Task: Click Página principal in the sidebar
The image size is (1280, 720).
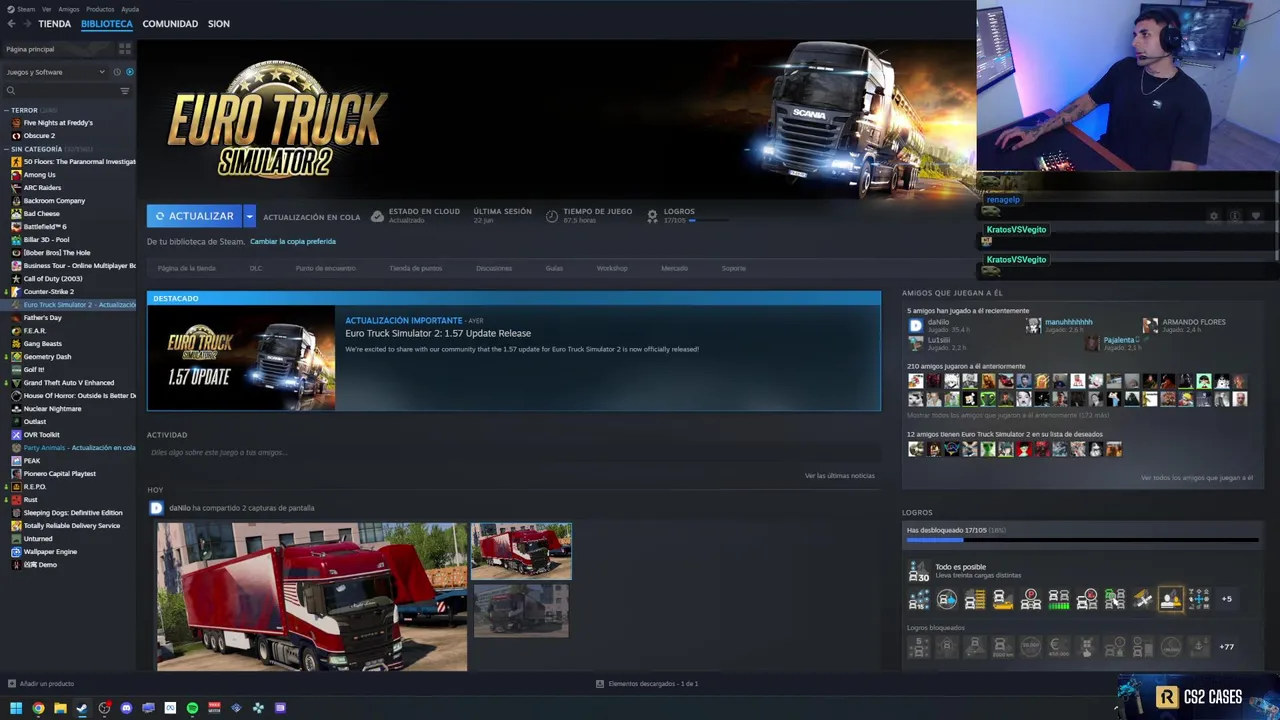Action: click(30, 49)
